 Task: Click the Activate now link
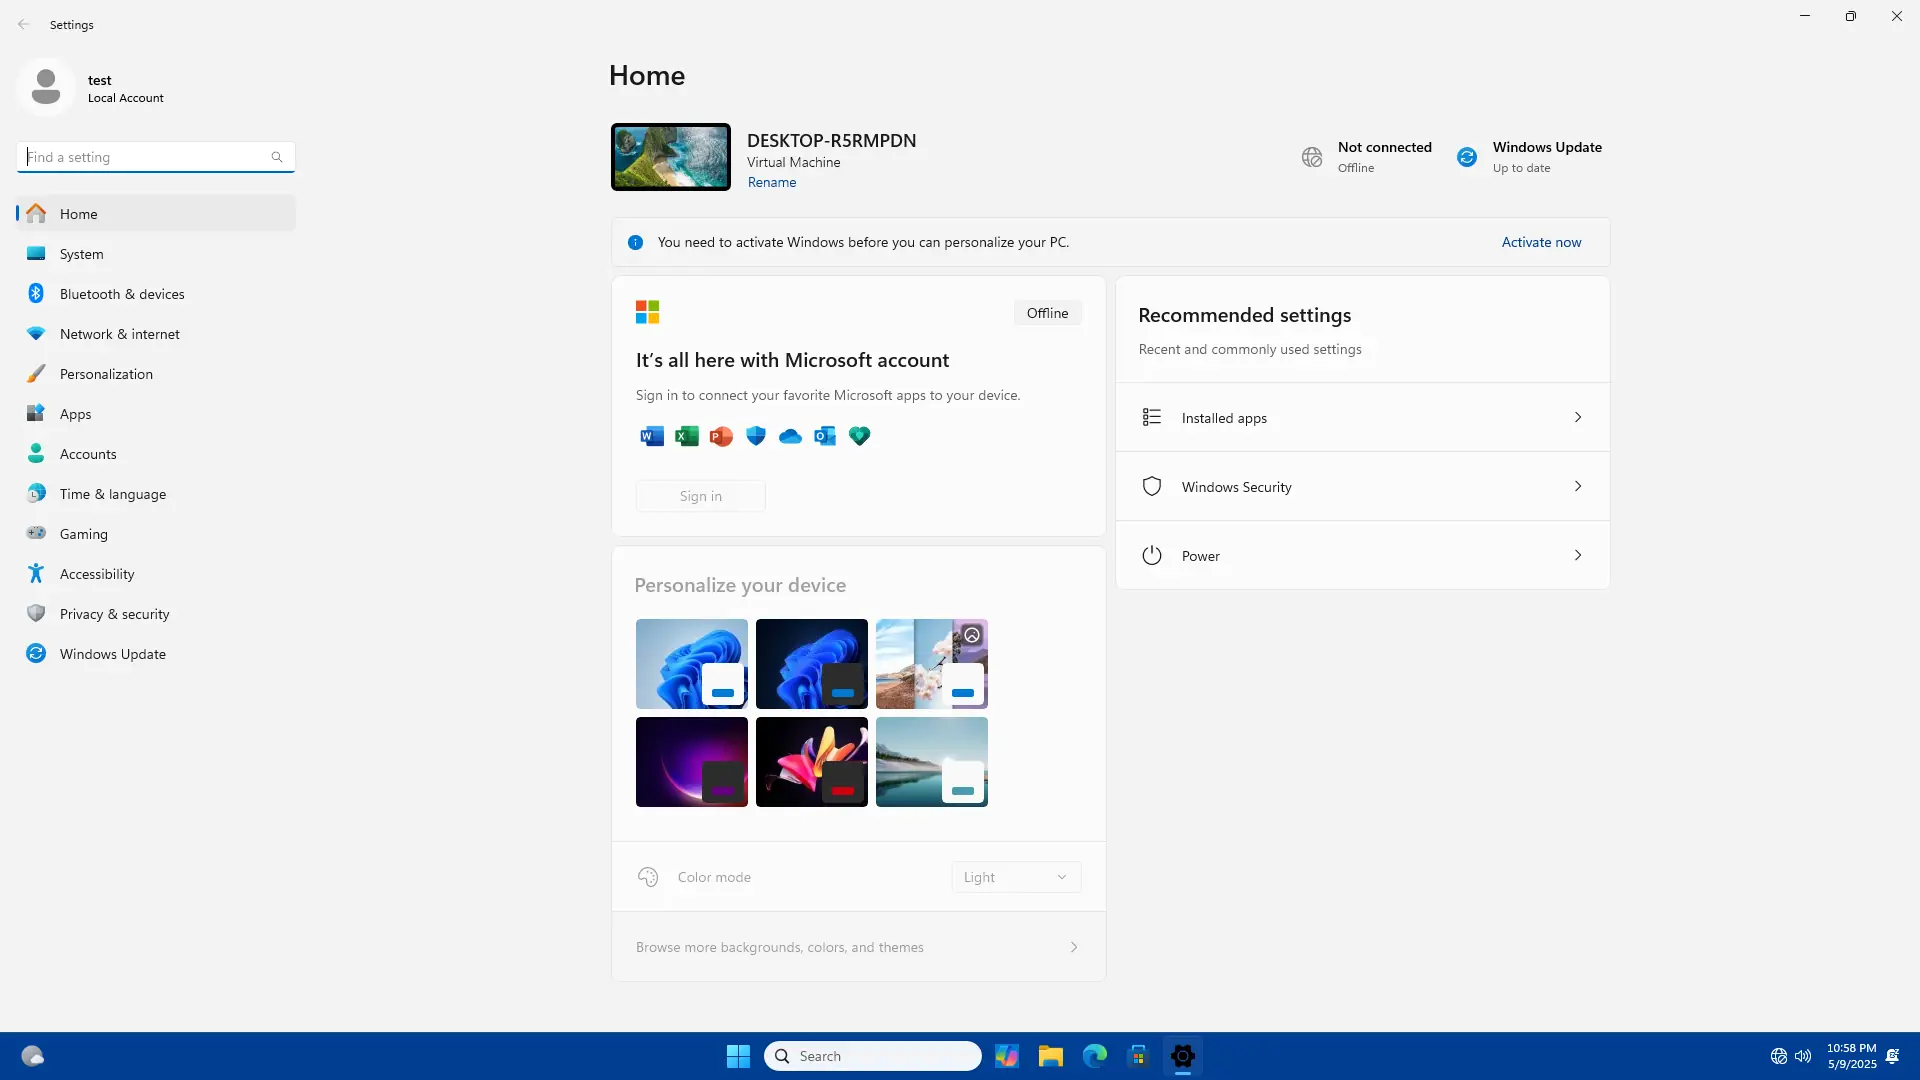[x=1541, y=242]
